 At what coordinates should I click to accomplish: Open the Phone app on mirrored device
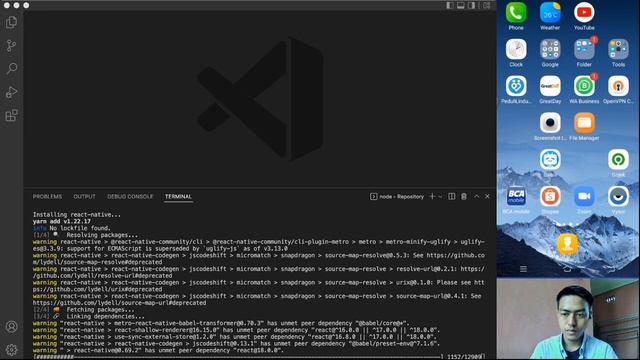516,16
